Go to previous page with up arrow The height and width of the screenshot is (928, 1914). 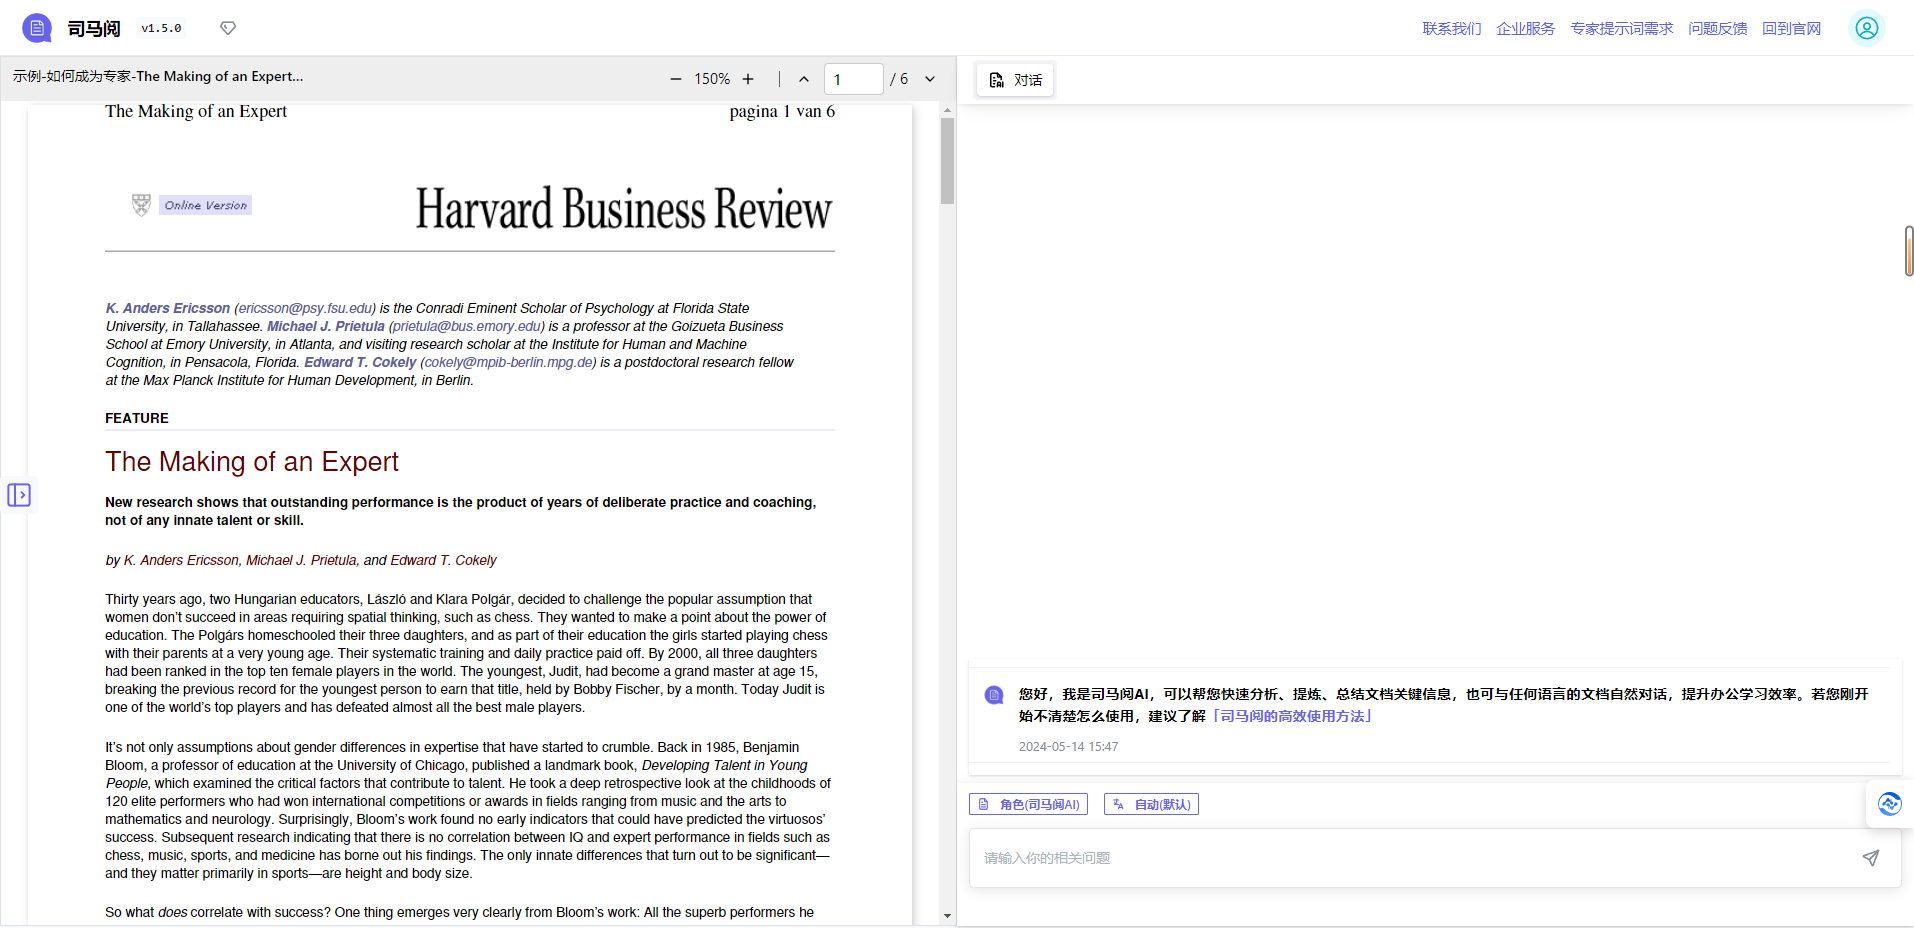[x=804, y=79]
